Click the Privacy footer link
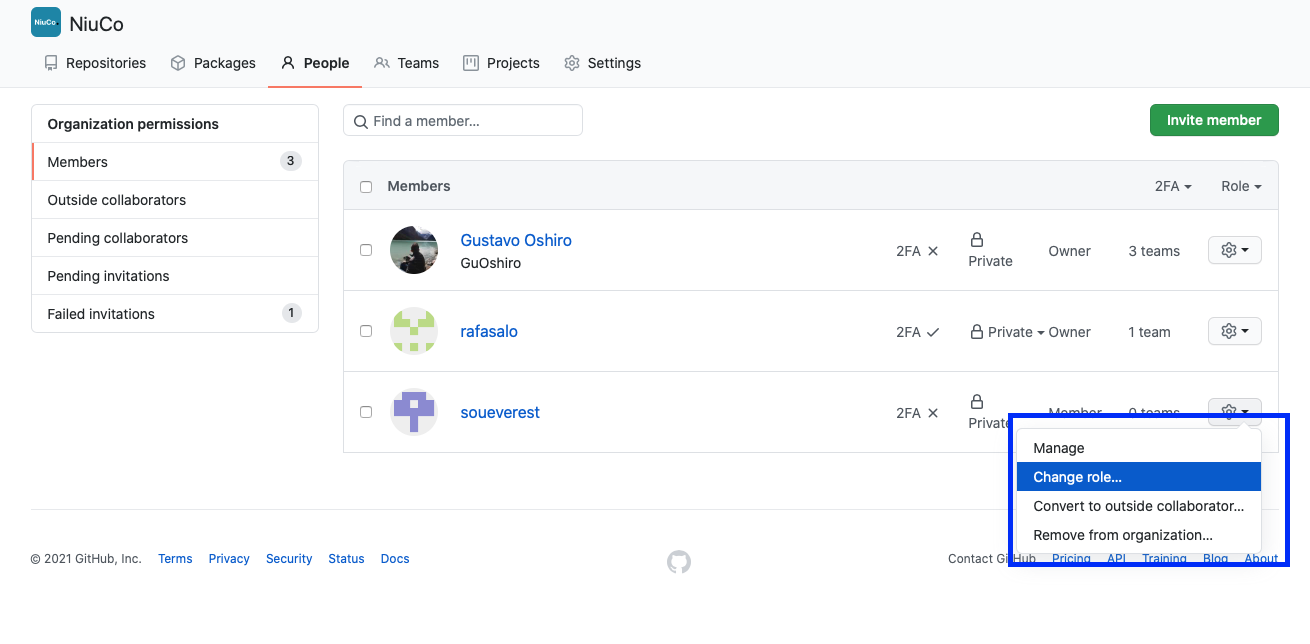The height and width of the screenshot is (644, 1310). 229,559
